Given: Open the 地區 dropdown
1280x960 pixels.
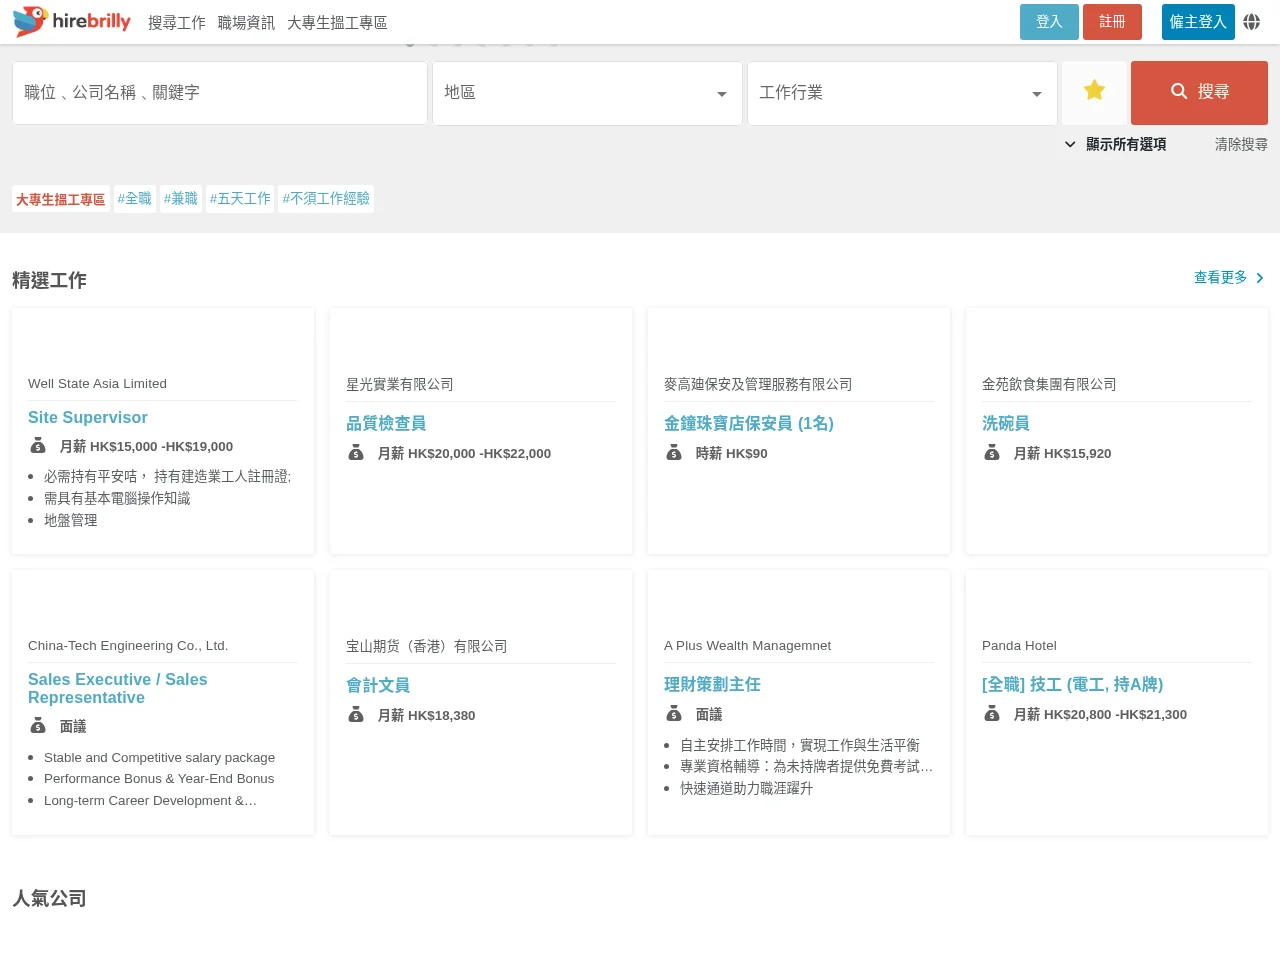Looking at the screenshot, I should tap(587, 93).
